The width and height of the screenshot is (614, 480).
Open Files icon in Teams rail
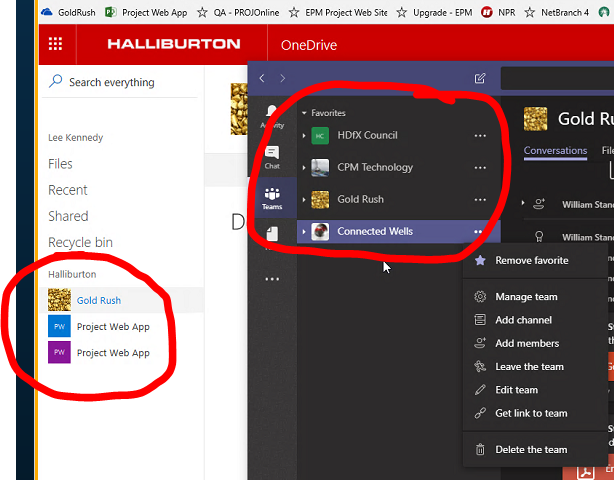point(272,234)
